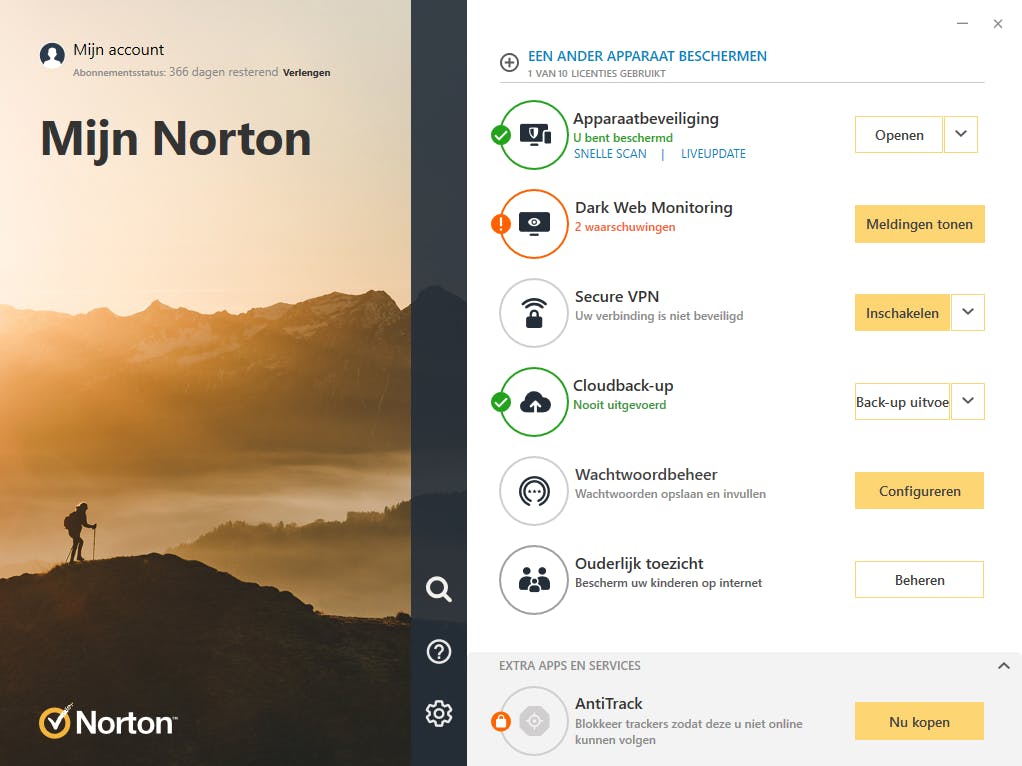This screenshot has height=766, width=1022.
Task: Click the Apparaatbeveiliging device shield icon
Action: point(534,135)
